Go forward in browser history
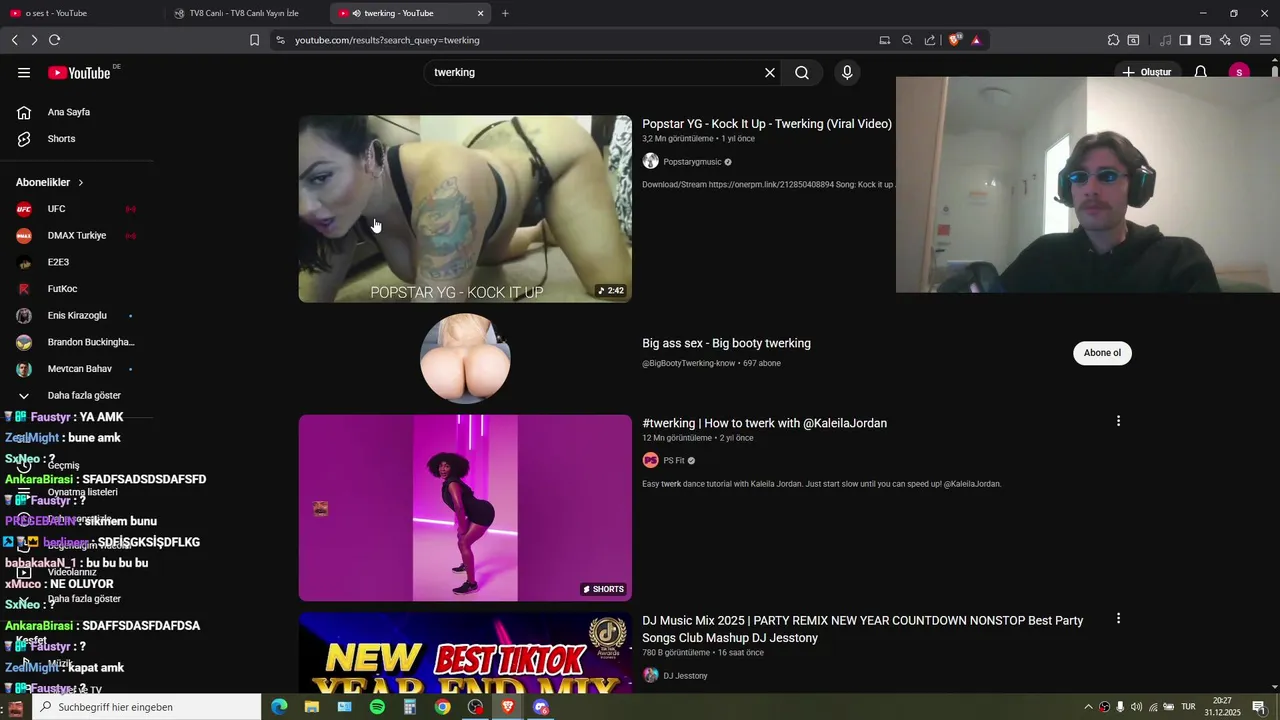Screen dimensions: 1280x720 click(x=34, y=40)
